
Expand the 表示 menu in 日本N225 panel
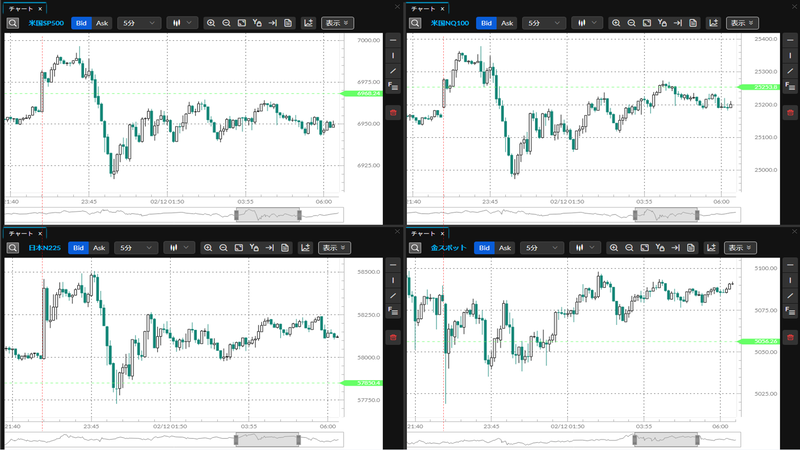coord(334,248)
